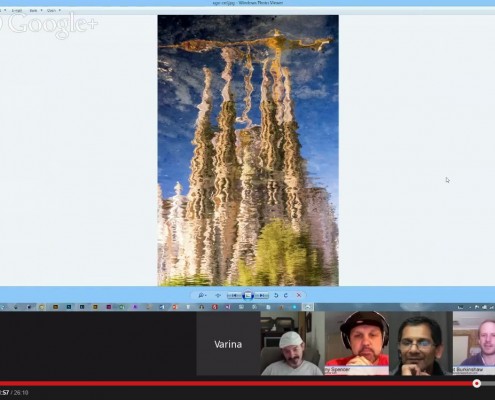495x400 pixels.
Task: Click the red video progress bar
Action: 237,384
